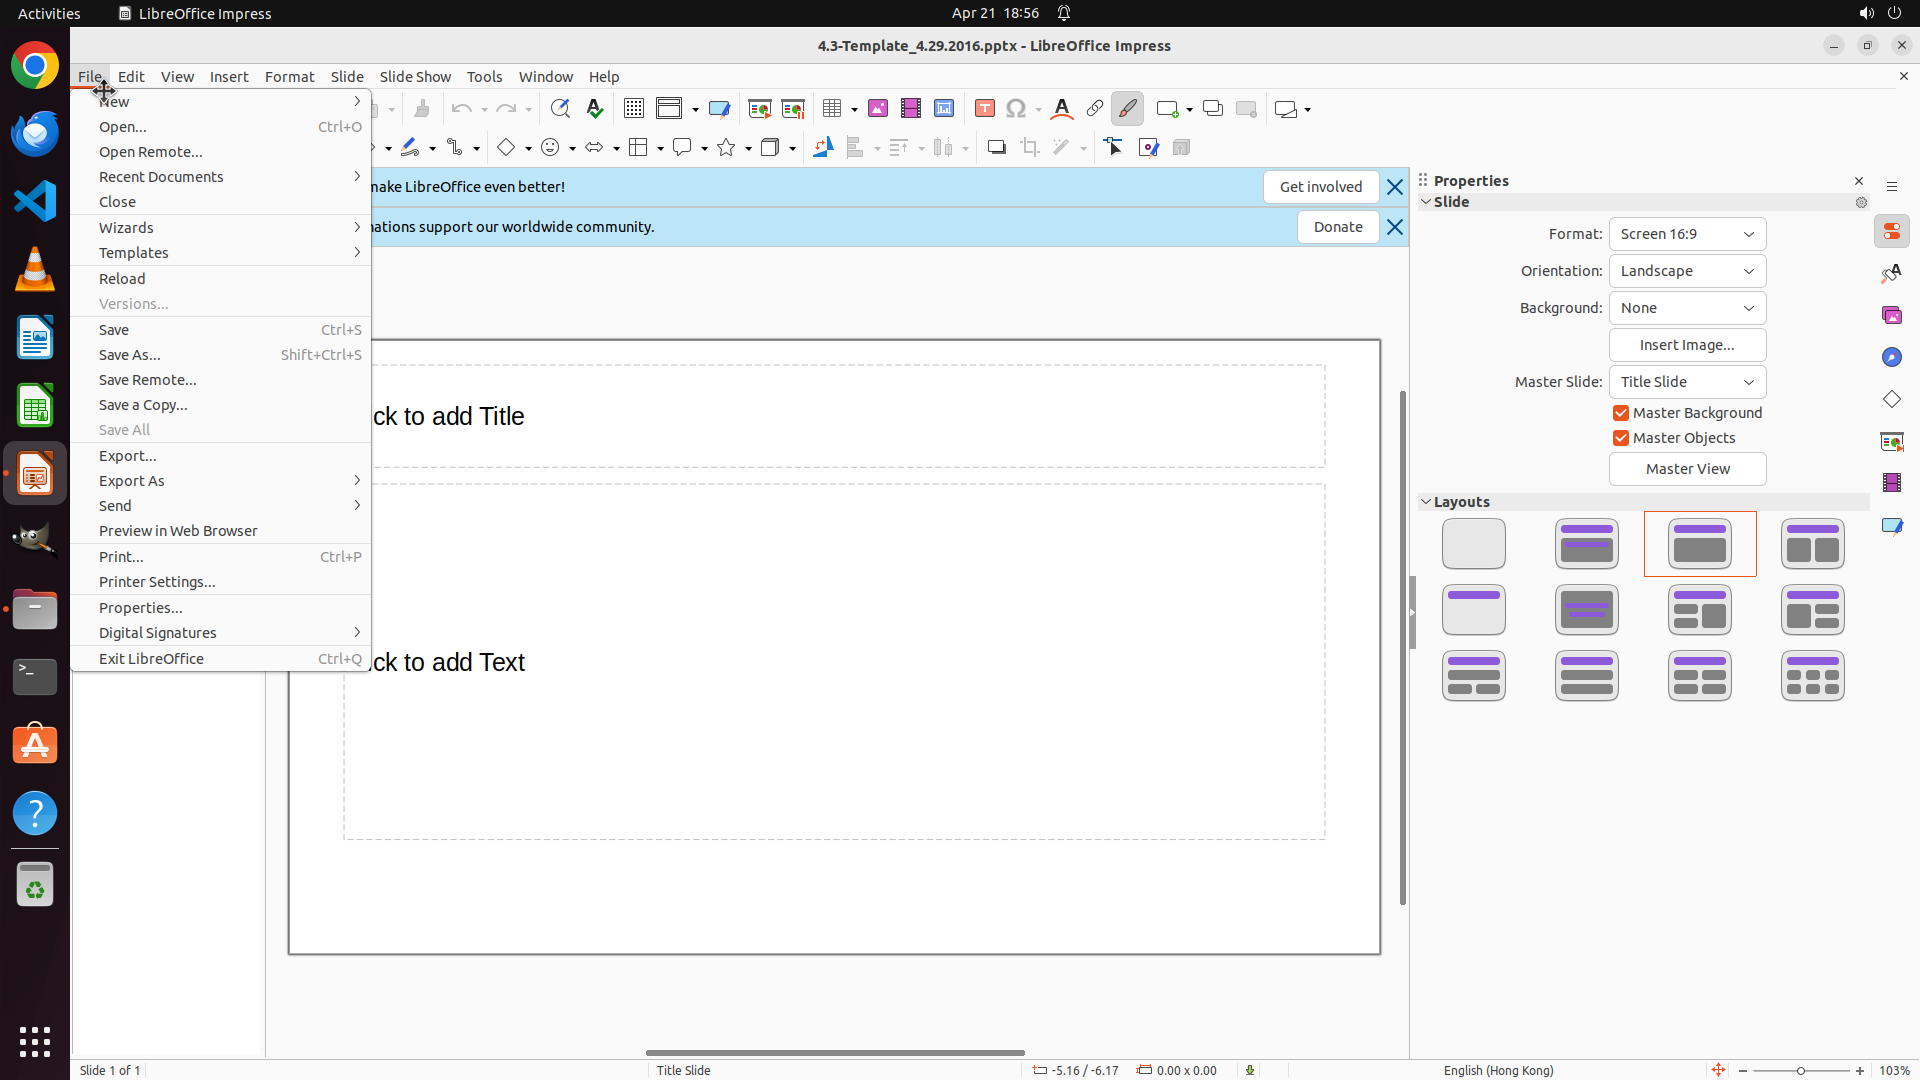Screen dimensions: 1920x1080
Task: Choose Save As in File menu
Action: [x=130, y=355]
